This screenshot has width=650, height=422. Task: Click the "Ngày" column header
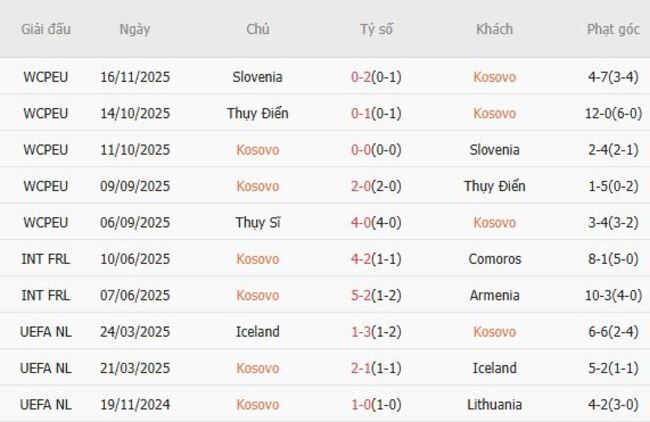point(135,29)
